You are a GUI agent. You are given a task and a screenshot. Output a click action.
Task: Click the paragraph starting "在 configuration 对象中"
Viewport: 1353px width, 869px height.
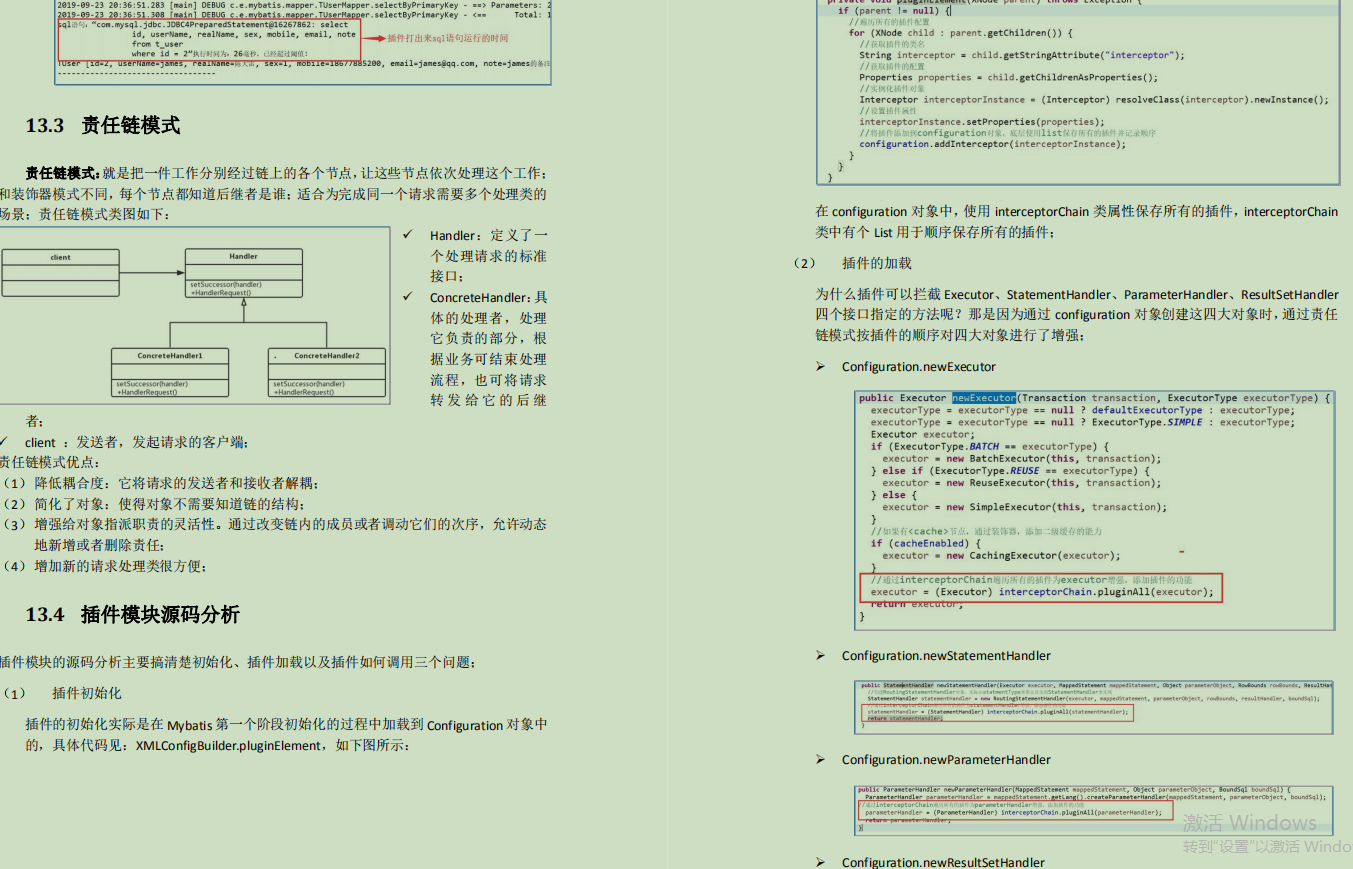point(1077,222)
